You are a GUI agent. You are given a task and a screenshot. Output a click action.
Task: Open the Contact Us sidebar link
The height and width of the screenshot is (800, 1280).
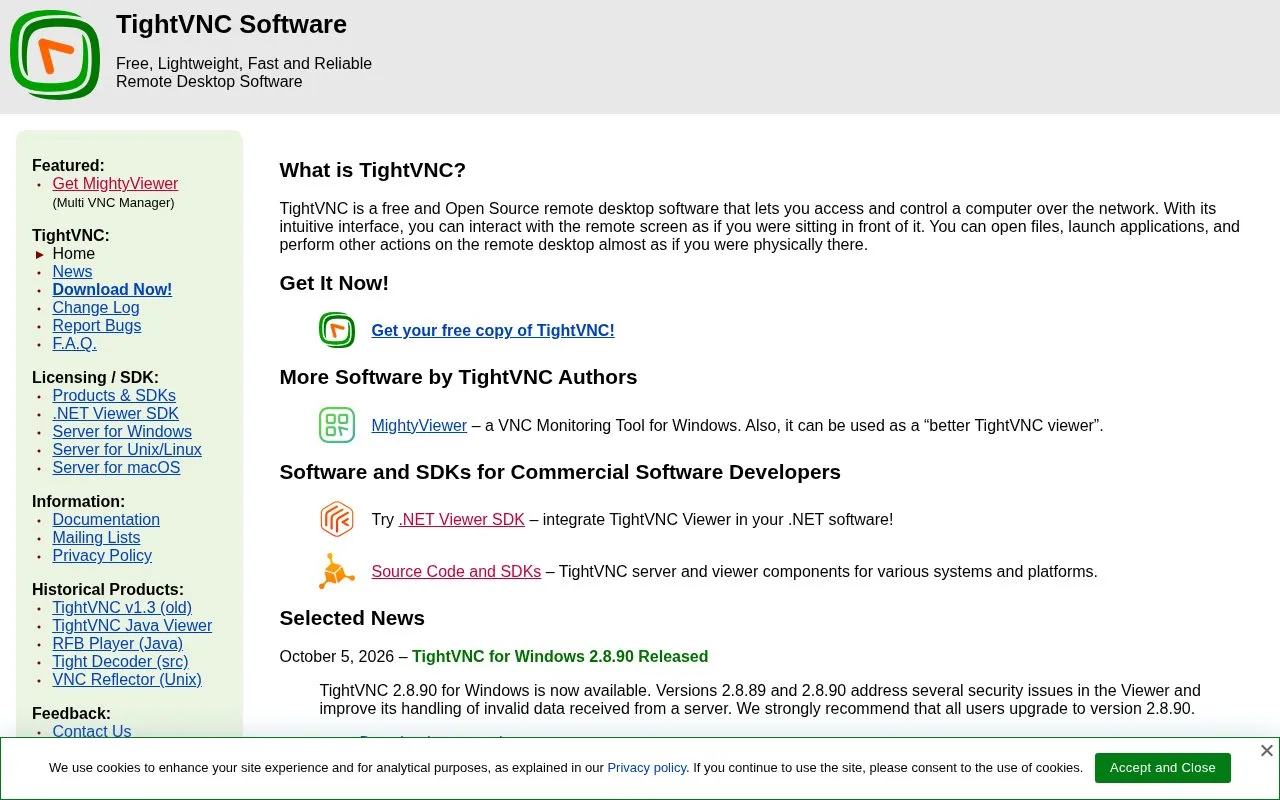(x=92, y=731)
